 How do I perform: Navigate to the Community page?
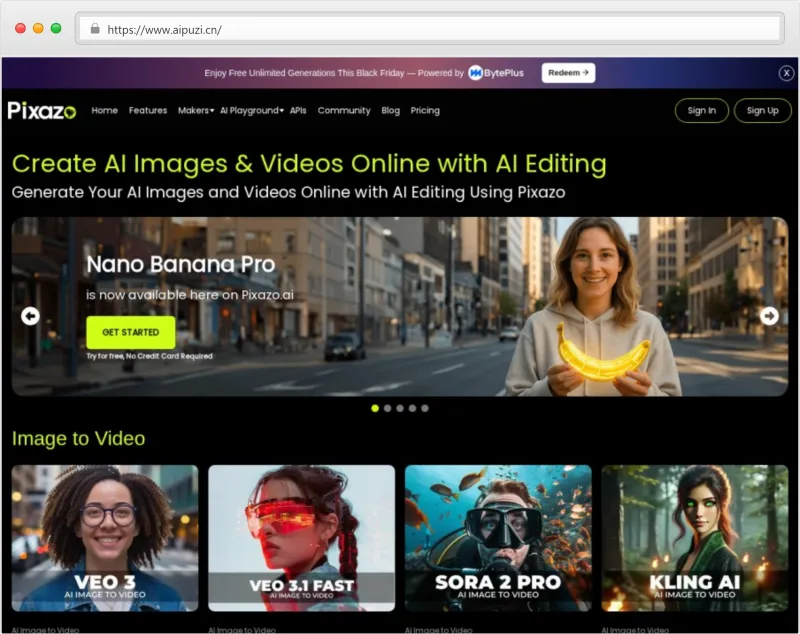(x=344, y=111)
